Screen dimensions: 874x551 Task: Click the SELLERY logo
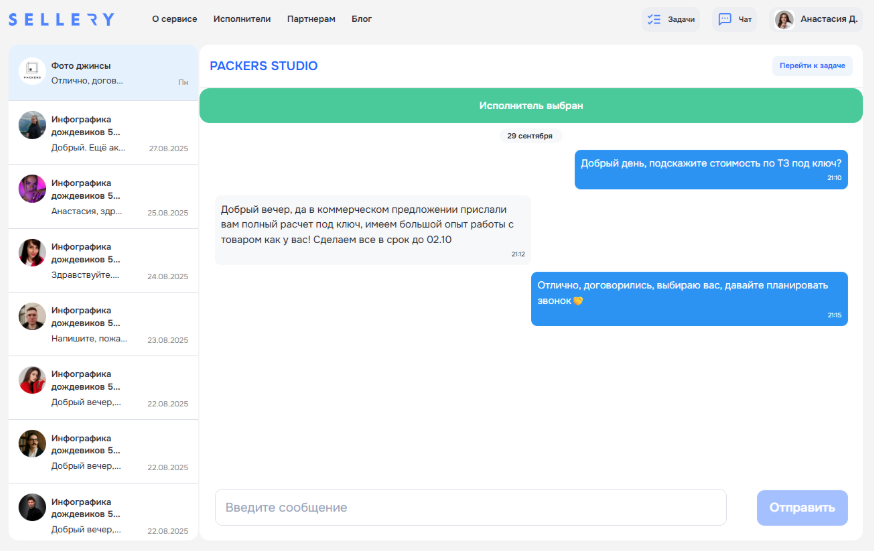tap(61, 19)
